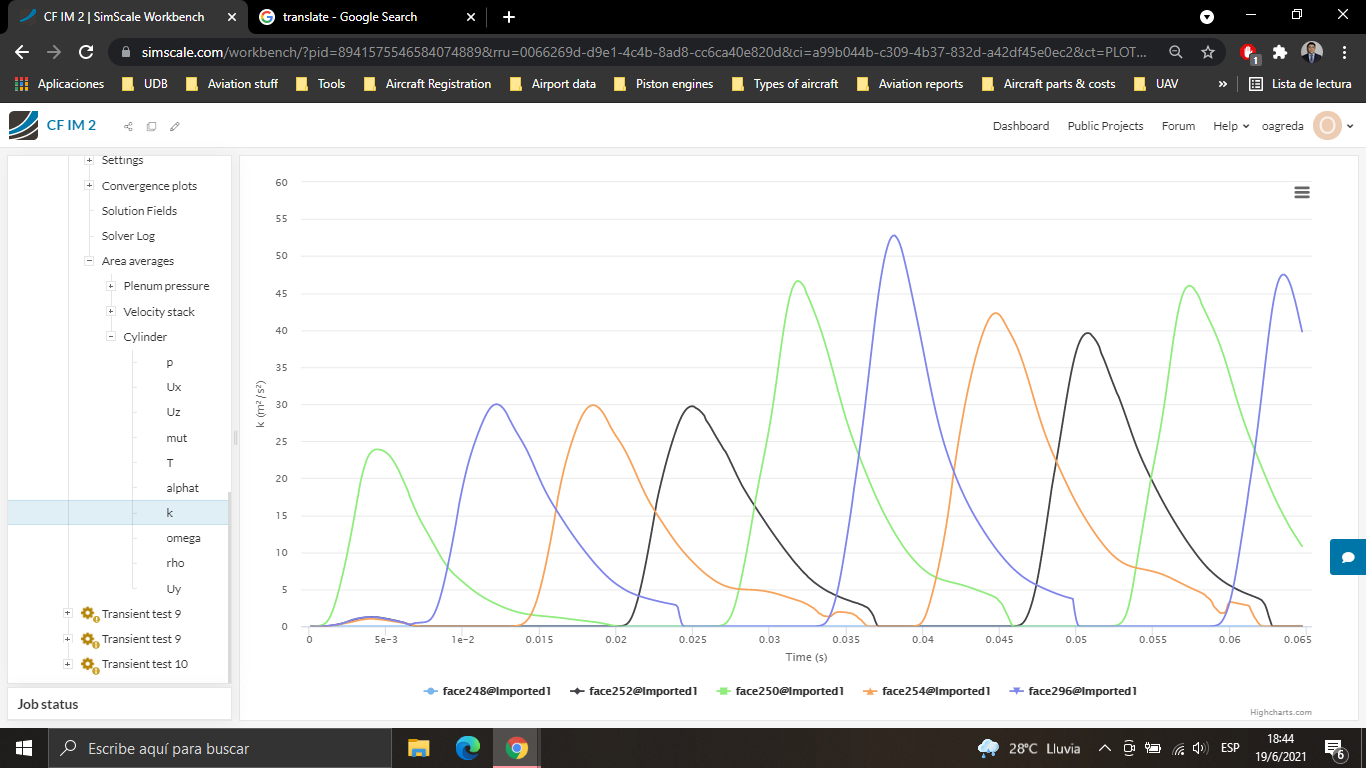Image resolution: width=1366 pixels, height=768 pixels.
Task: Toggle the face252@Imported1 series in legend
Action: (633, 691)
